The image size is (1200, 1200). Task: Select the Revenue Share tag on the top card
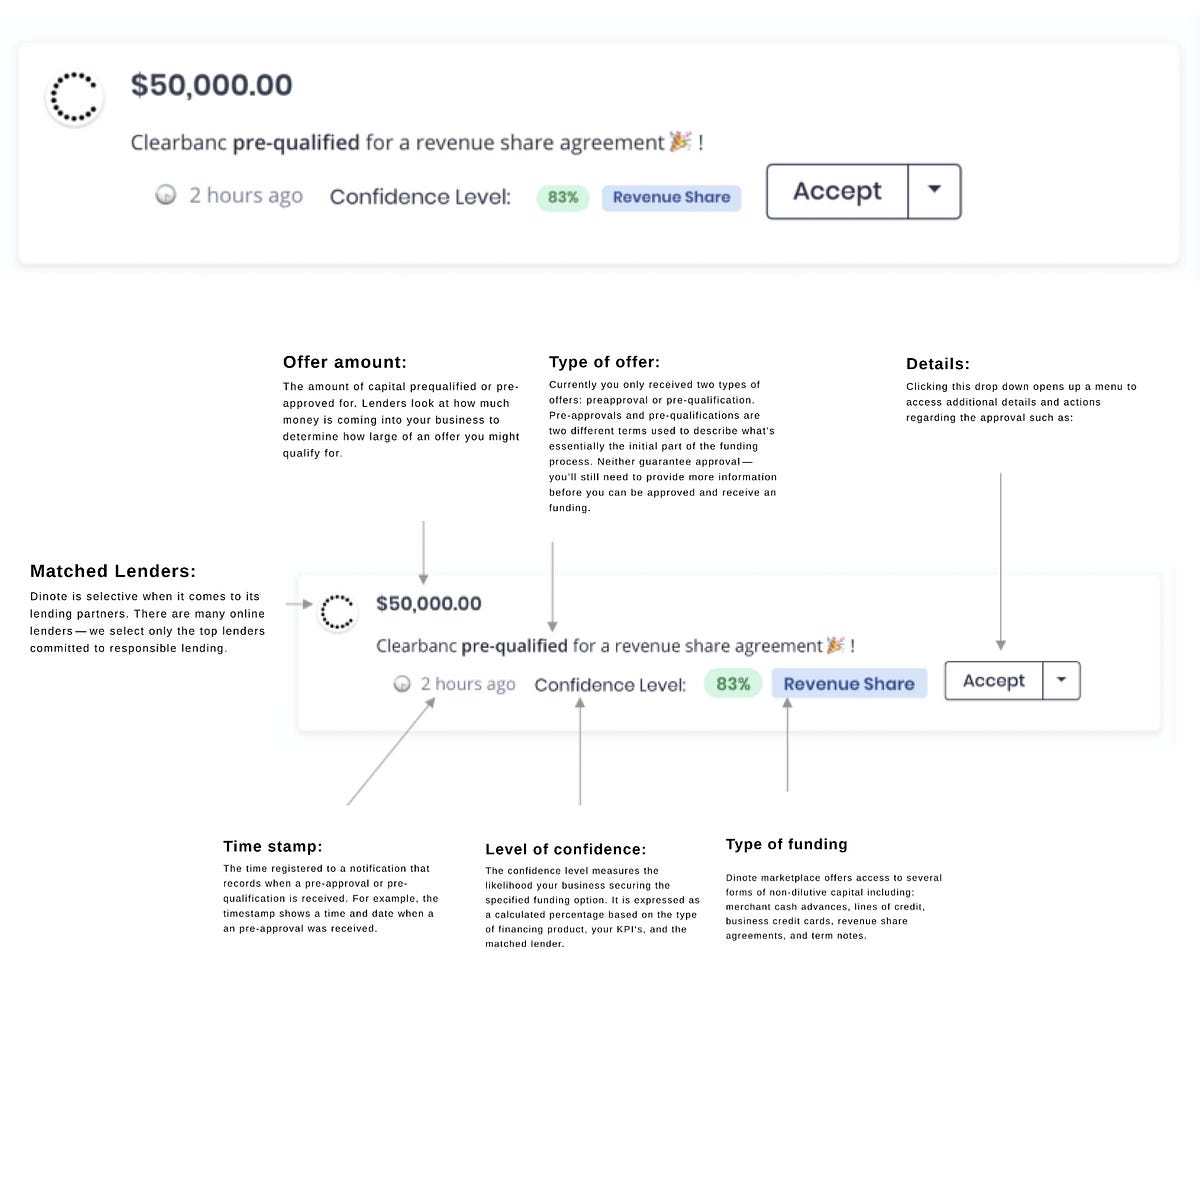[671, 197]
